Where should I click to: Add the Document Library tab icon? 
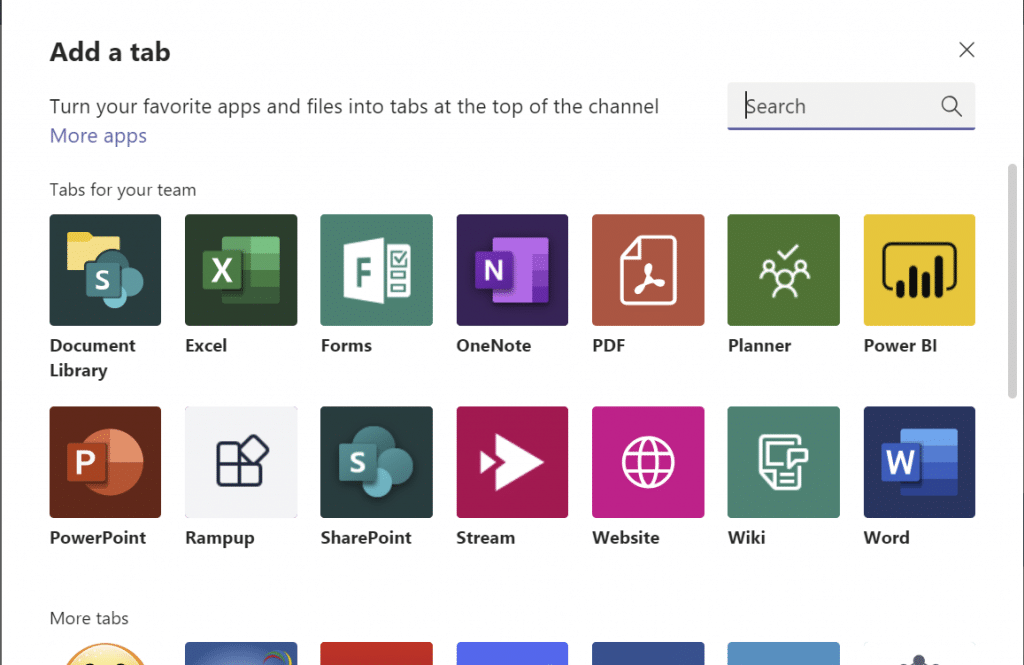coord(105,270)
